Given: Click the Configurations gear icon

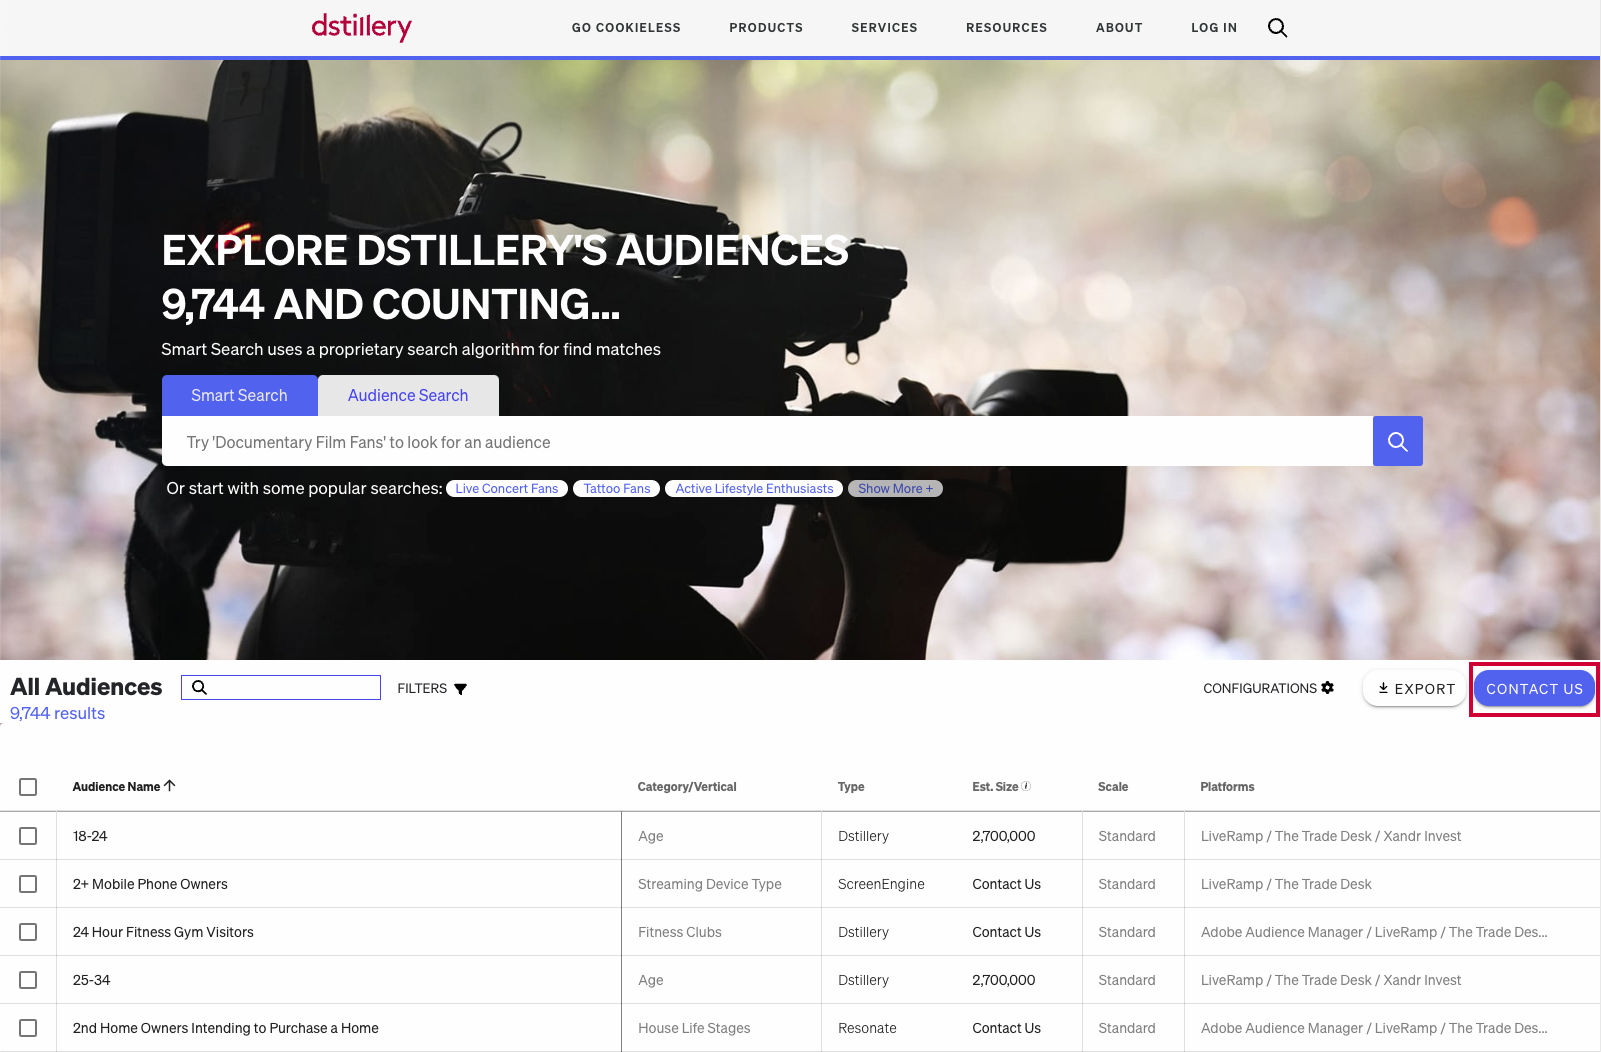Looking at the screenshot, I should click(1328, 688).
